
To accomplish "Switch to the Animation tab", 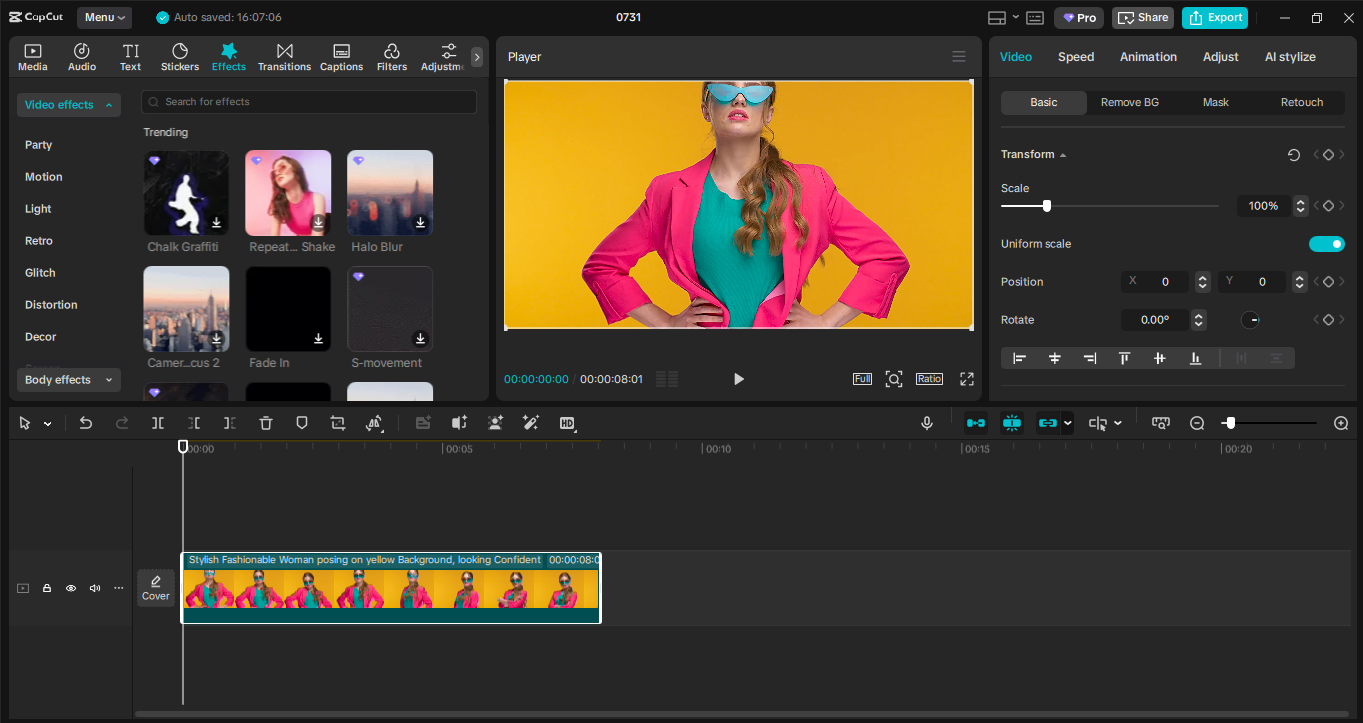I will tap(1147, 57).
